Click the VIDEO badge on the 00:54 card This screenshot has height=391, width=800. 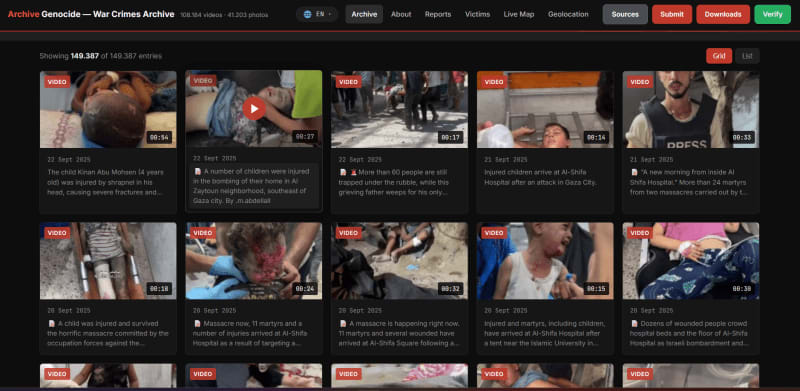click(57, 82)
